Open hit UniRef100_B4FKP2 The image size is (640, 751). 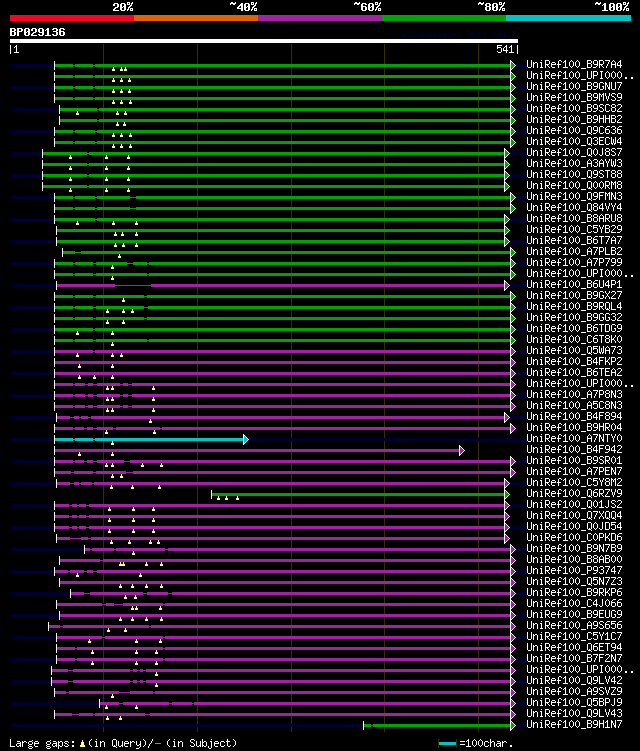pyautogui.click(x=574, y=362)
